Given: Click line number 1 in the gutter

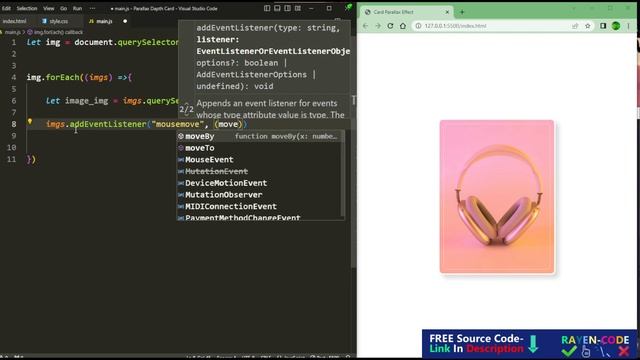Looking at the screenshot, I should pyautogui.click(x=14, y=42).
